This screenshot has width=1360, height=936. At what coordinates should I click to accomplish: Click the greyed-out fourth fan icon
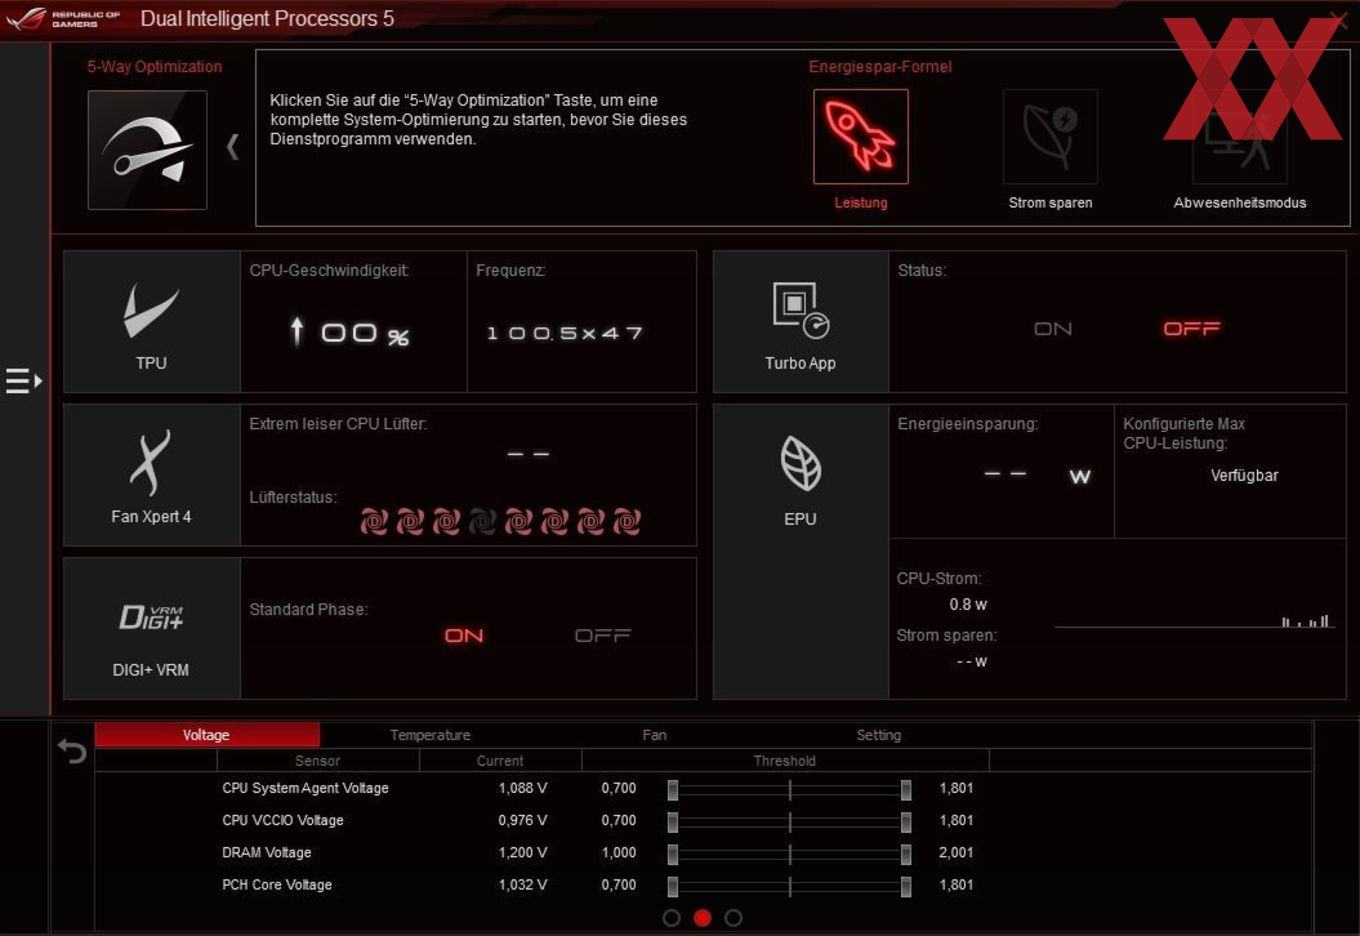[482, 521]
